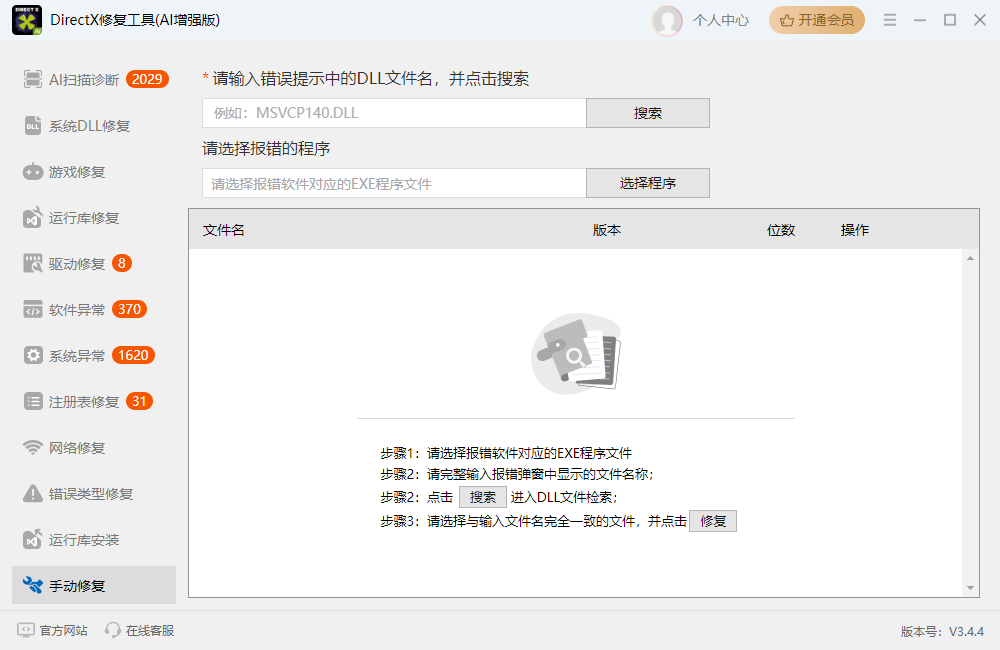Click the 网络修复 Wi-Fi icon

(x=33, y=448)
